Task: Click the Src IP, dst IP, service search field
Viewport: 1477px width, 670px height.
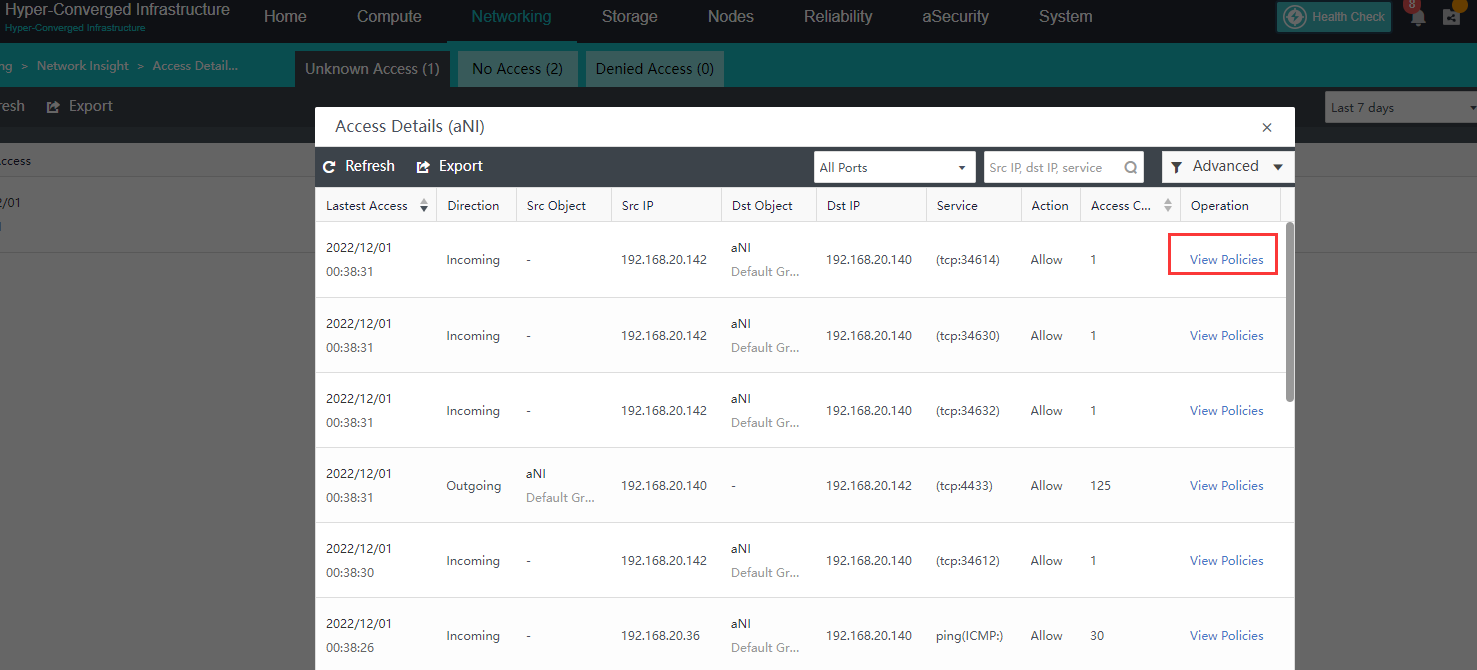Action: [x=1064, y=168]
